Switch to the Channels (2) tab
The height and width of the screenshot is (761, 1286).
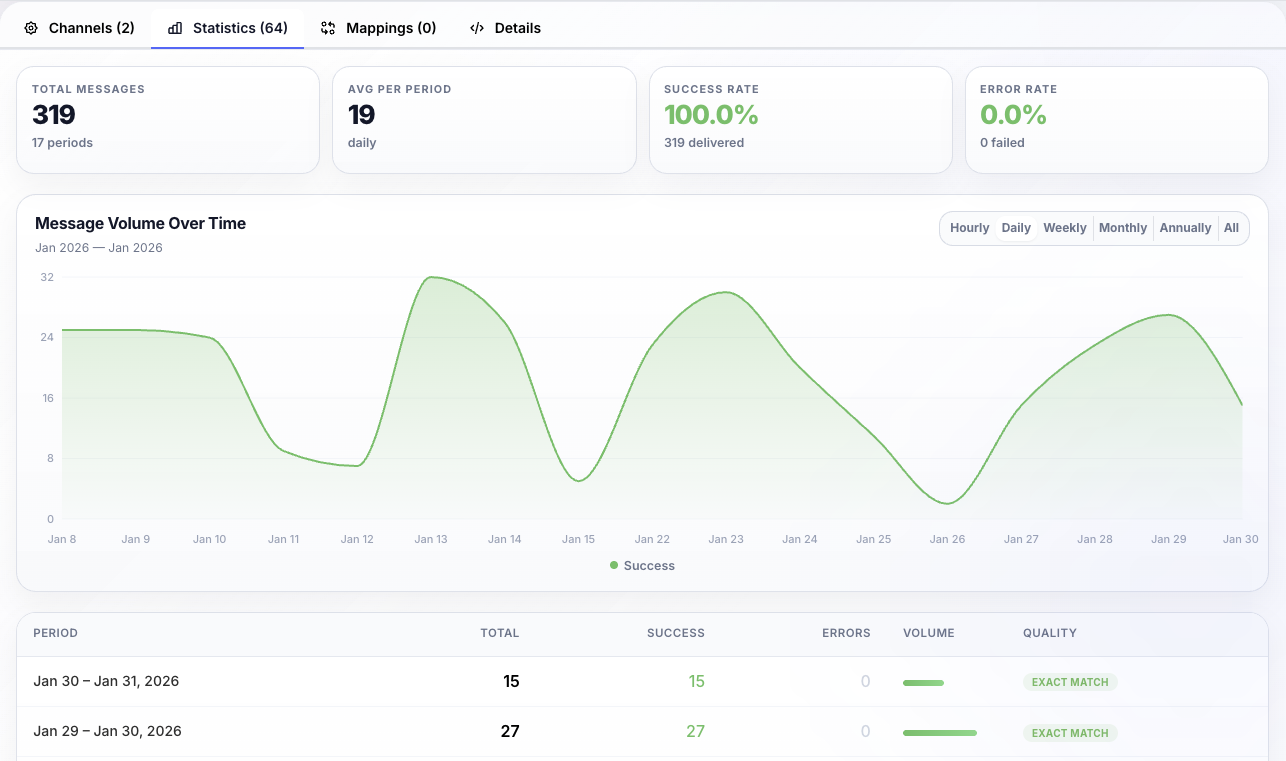79,28
